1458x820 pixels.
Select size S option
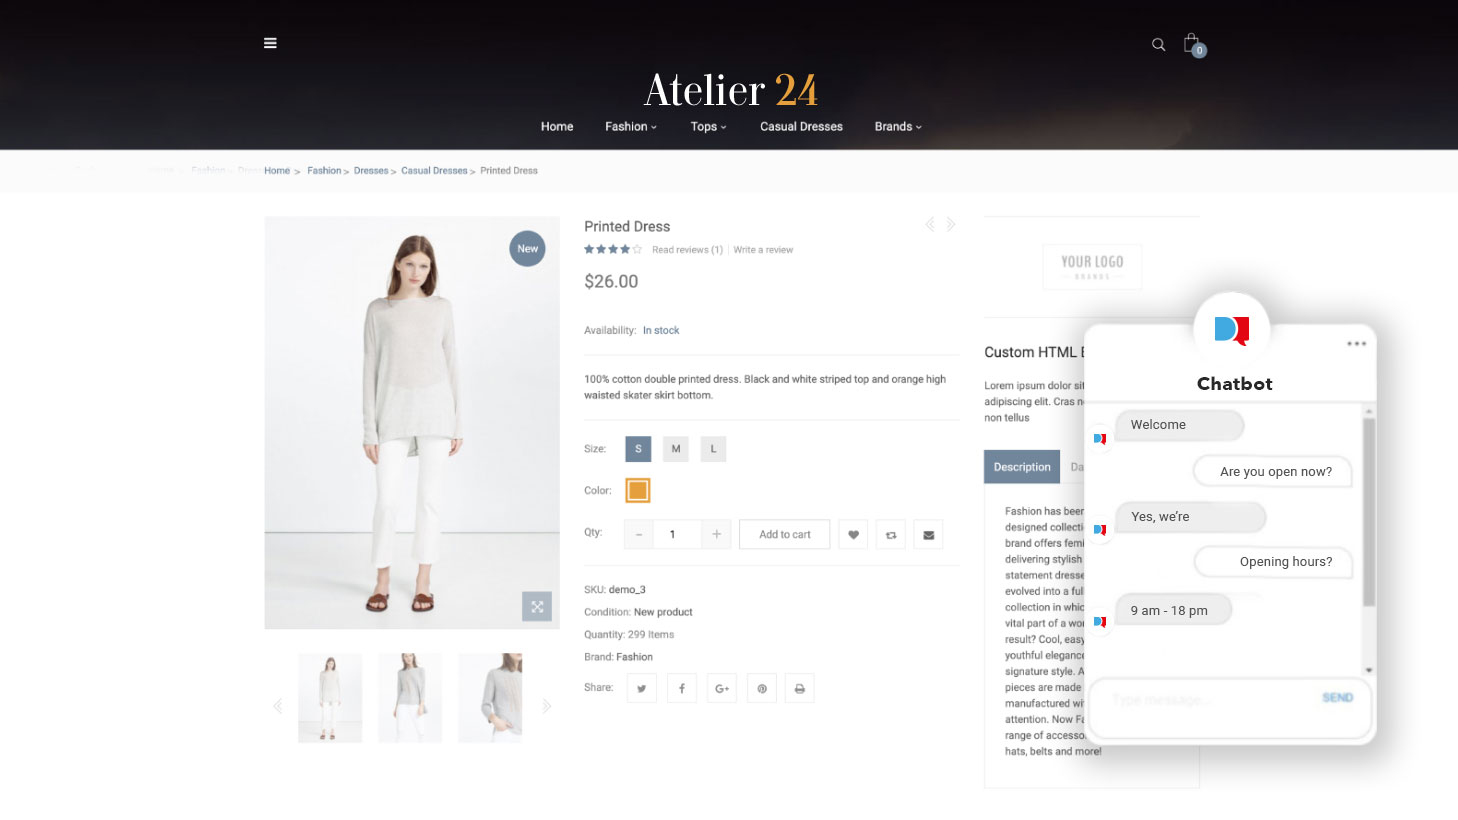click(638, 449)
